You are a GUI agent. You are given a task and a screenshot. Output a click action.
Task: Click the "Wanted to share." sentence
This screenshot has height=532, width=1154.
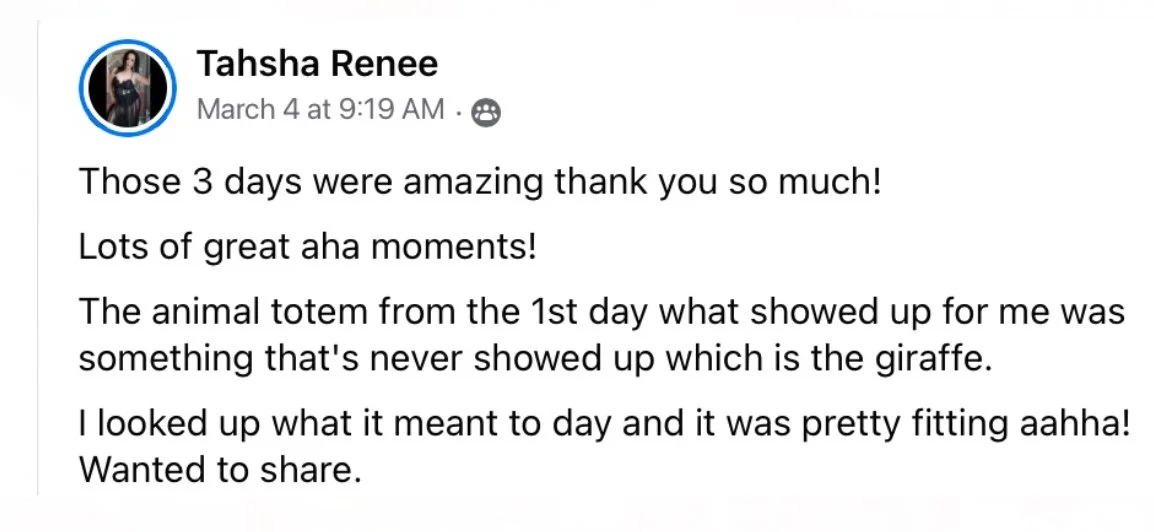click(x=220, y=469)
